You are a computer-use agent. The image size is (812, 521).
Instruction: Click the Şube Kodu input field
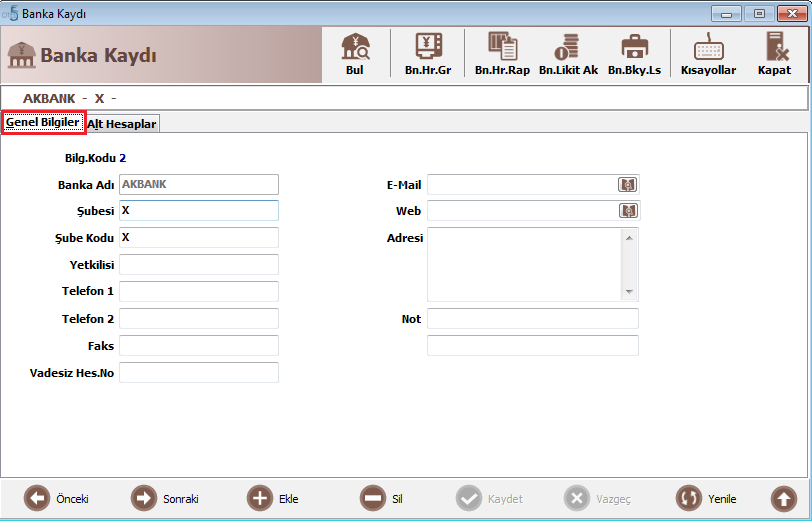click(199, 237)
